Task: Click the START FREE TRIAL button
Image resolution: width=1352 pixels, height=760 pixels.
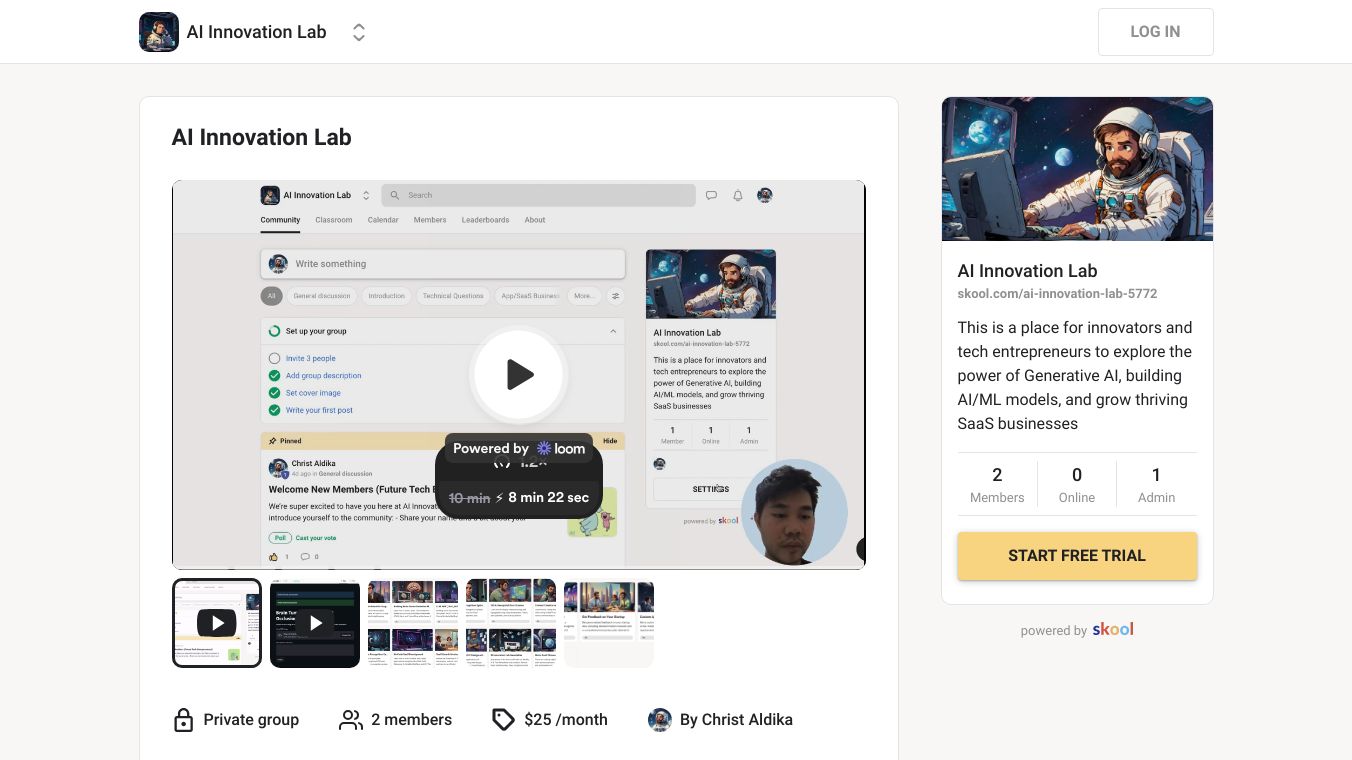Action: click(1077, 556)
